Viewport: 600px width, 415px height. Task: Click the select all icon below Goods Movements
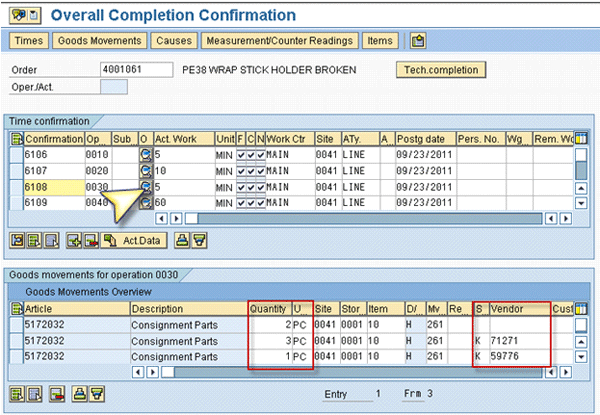[x=17, y=394]
